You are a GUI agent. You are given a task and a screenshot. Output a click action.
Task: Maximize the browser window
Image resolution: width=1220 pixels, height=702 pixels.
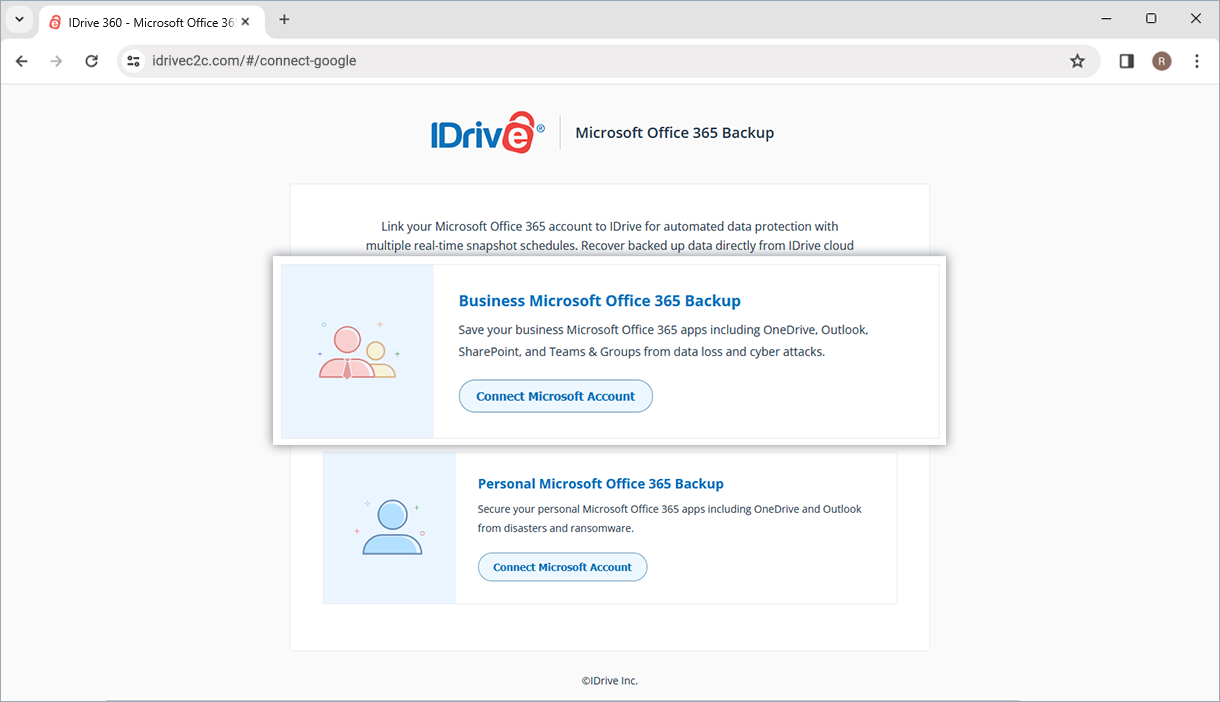1151,18
